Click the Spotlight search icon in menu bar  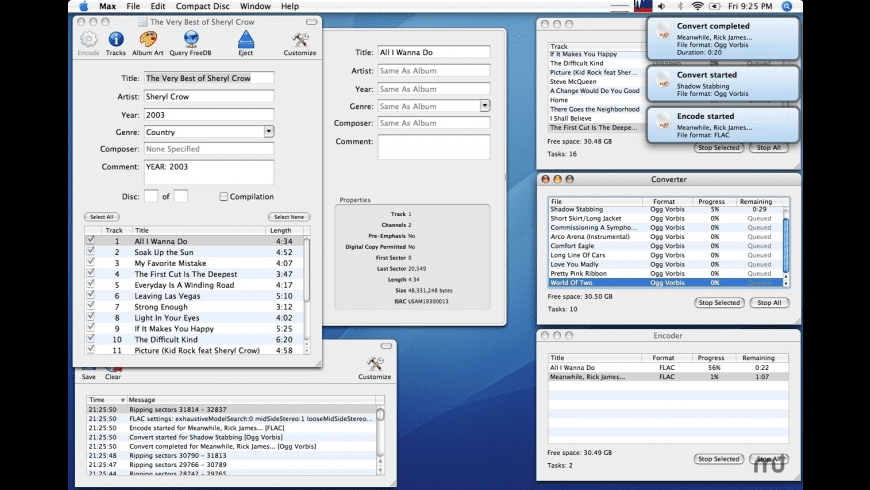pos(787,6)
